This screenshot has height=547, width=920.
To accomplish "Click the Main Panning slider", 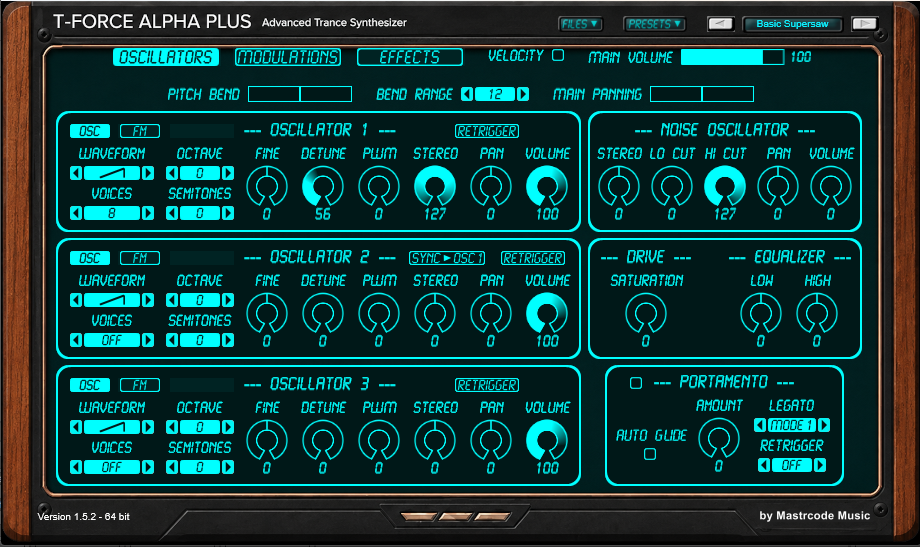I will 702,94.
